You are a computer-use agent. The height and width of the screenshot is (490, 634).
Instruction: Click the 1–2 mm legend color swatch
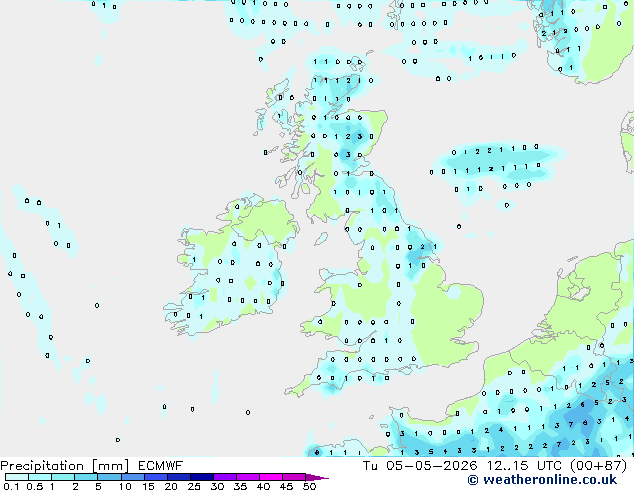point(63,477)
